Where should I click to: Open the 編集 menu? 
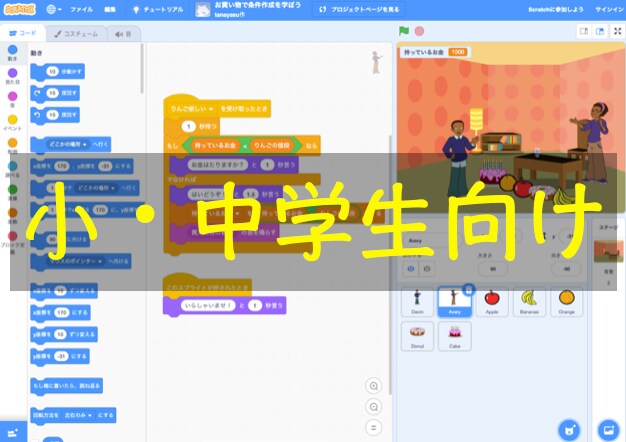tap(110, 9)
